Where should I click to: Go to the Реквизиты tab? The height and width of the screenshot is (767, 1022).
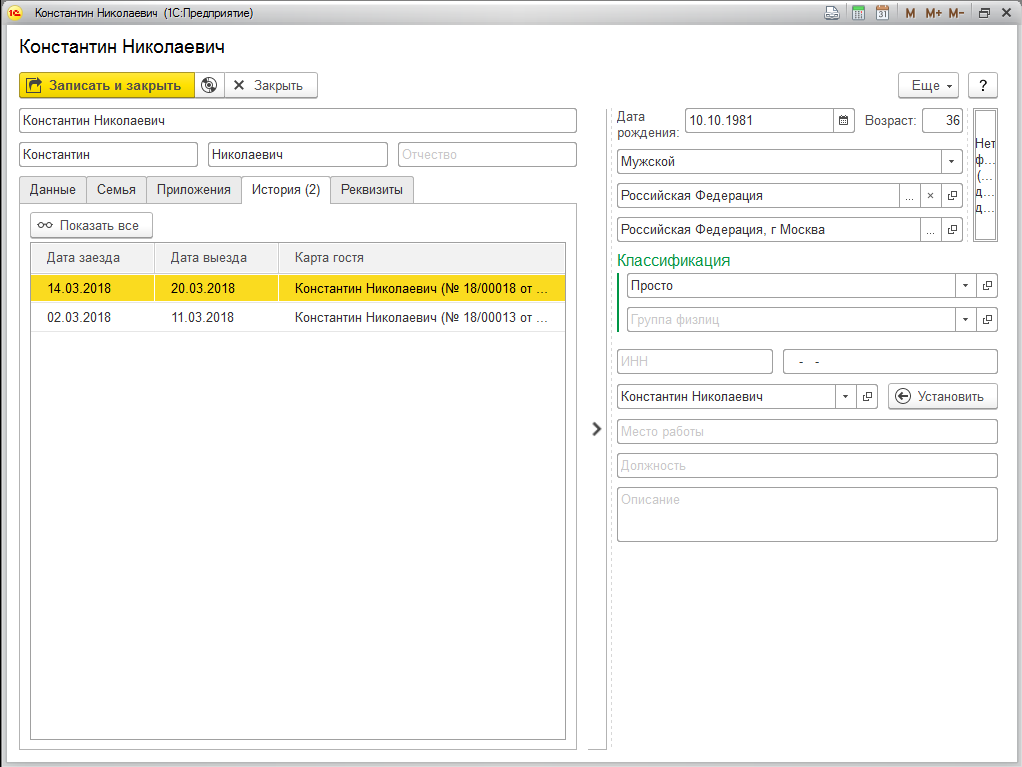point(372,190)
